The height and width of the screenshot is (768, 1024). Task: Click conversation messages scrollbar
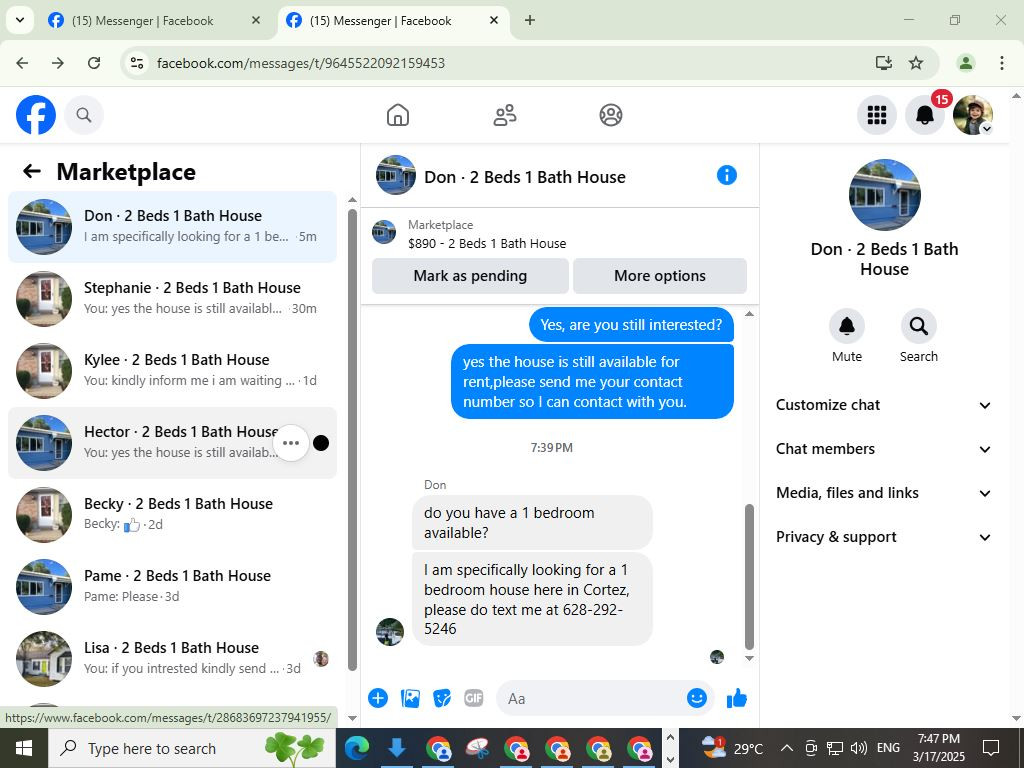[749, 577]
